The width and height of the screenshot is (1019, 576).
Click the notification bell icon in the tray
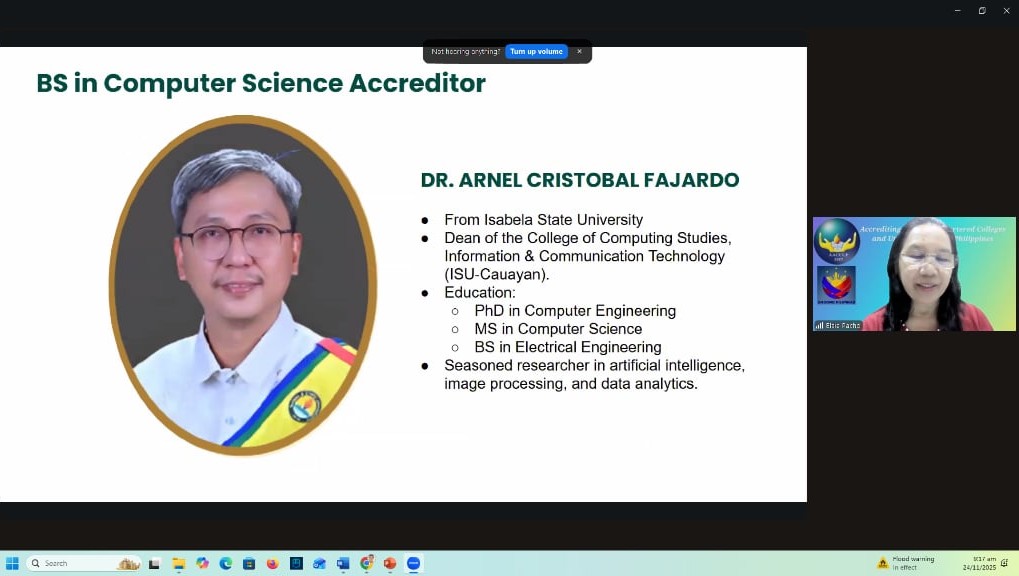tap(1005, 563)
